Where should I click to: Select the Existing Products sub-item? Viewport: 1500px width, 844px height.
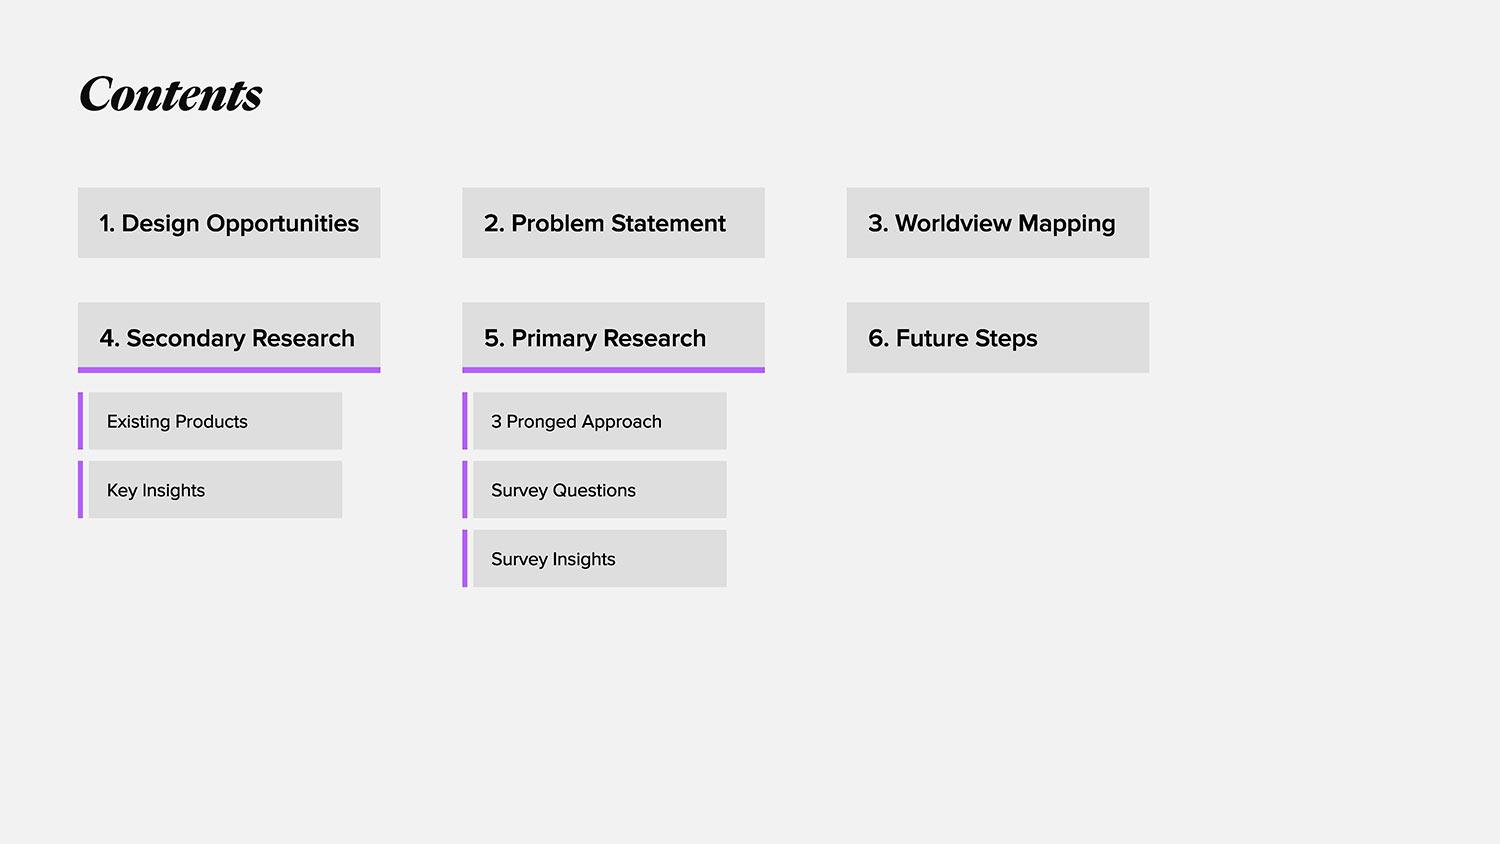215,421
